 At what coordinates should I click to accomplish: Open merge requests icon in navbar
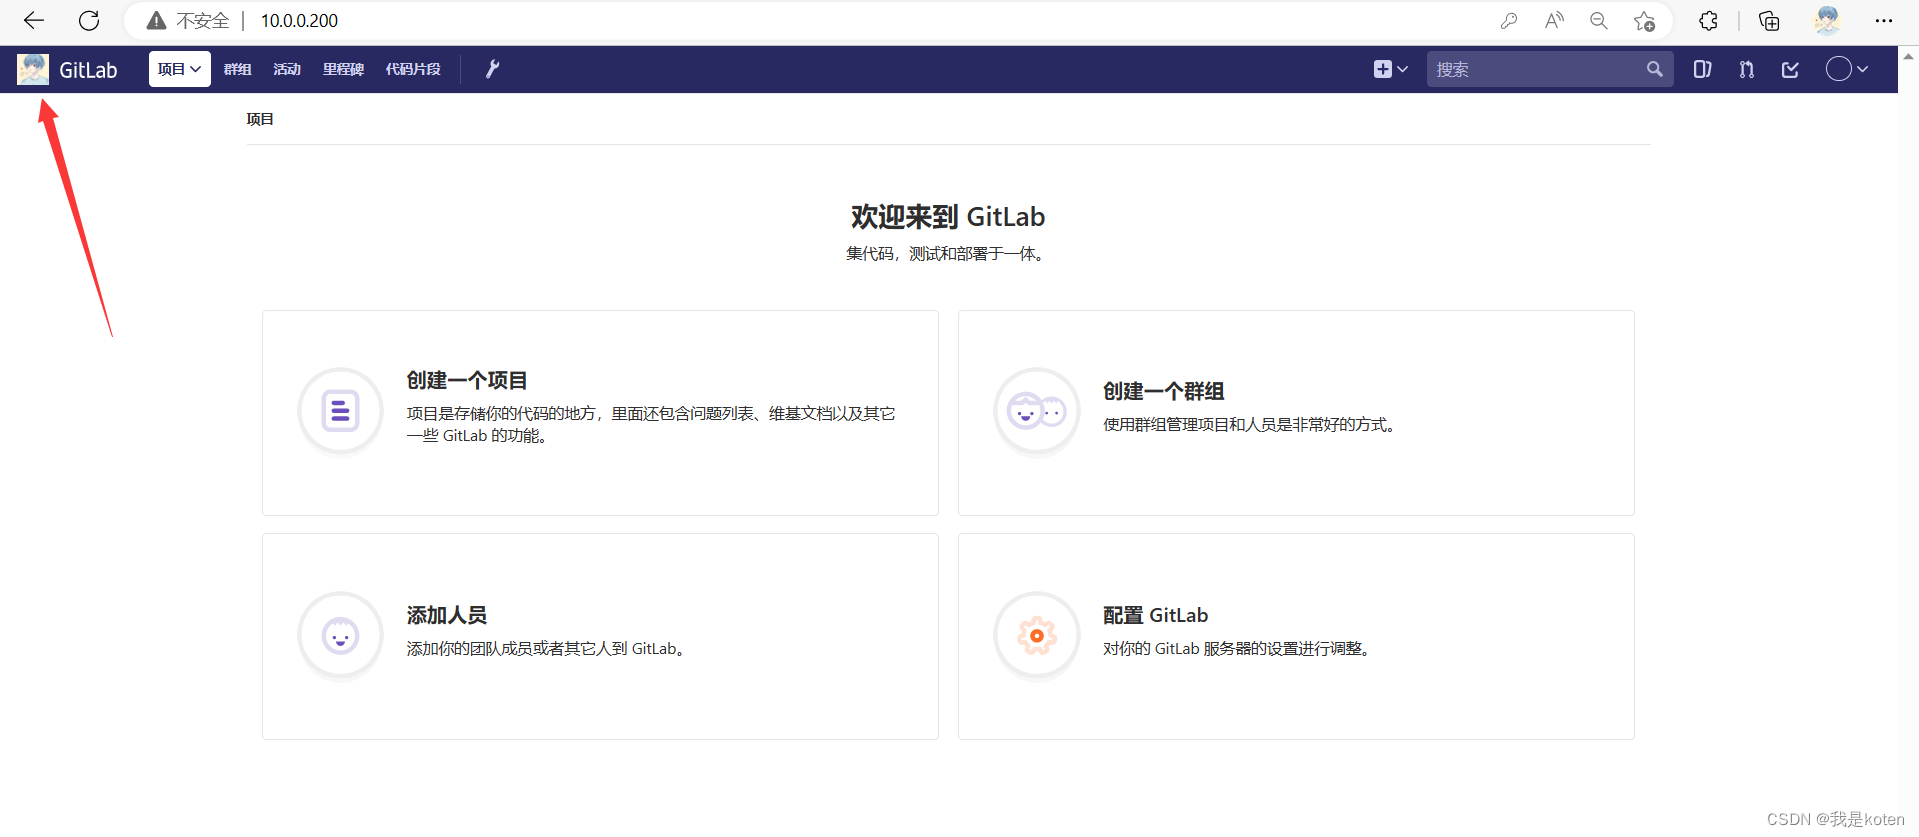click(x=1746, y=69)
